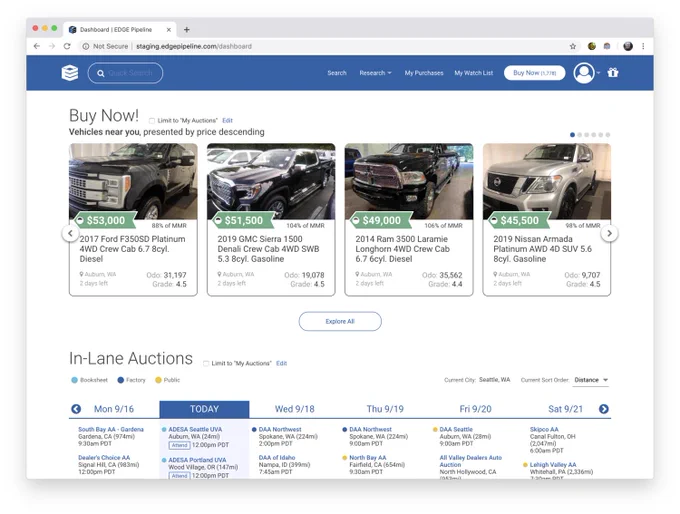Open the 2017 Ford F350SD Platinum photo

click(133, 181)
